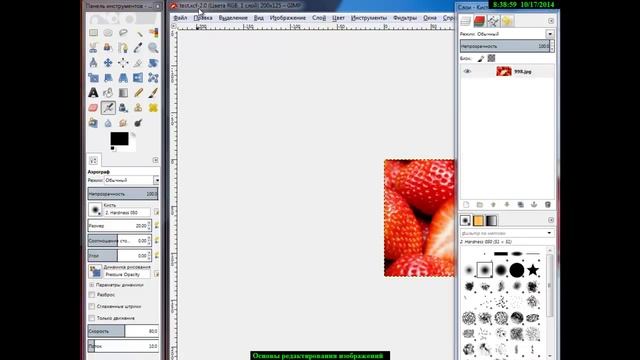This screenshot has height=360, width=640.
Task: Select the Select by Color tool
Action: tap(153, 33)
